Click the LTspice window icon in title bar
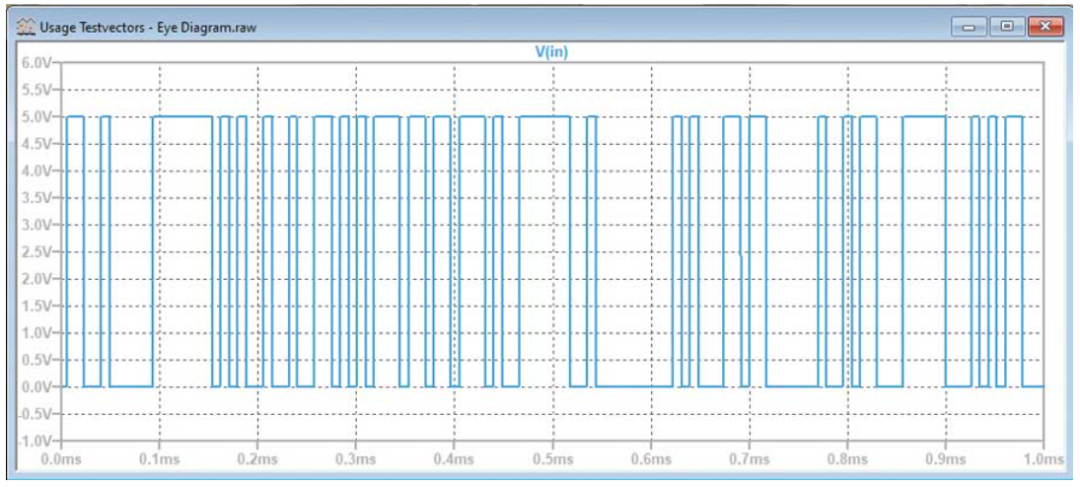Viewport: 1080px width, 487px height. click(27, 27)
